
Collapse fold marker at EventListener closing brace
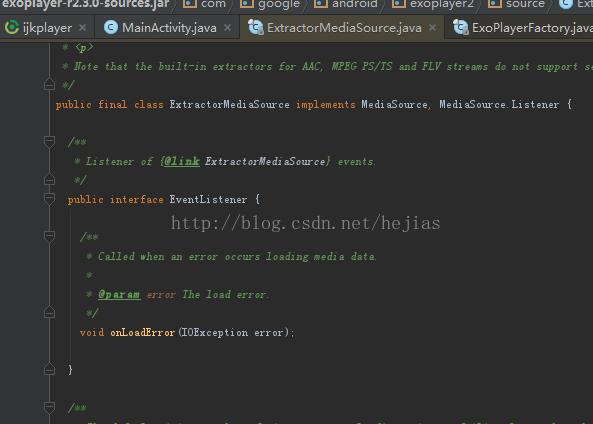tap(49, 369)
